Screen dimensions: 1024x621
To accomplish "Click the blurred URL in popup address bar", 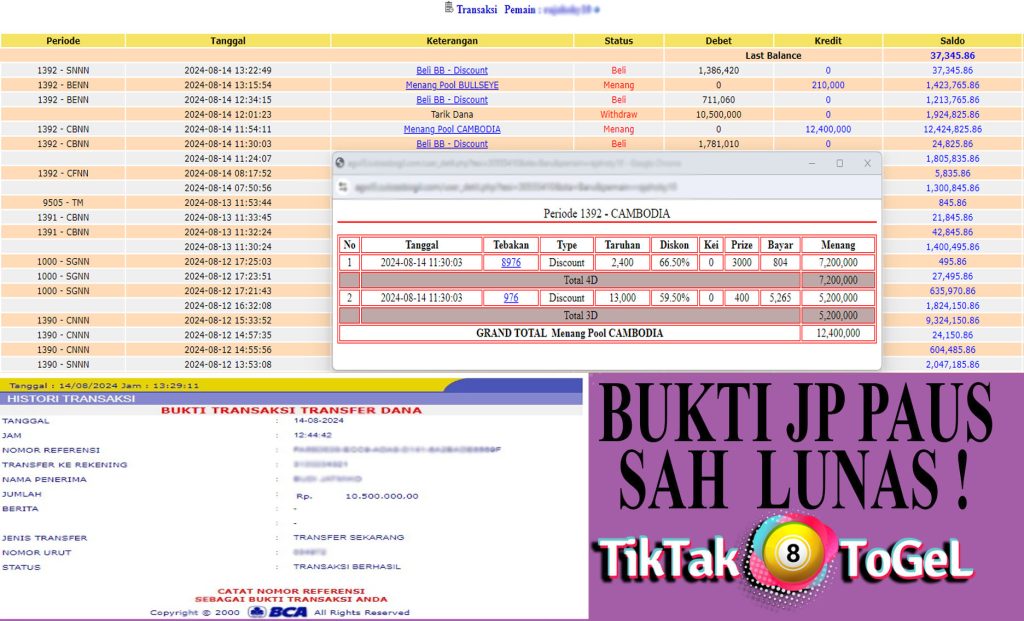I will (x=500, y=187).
